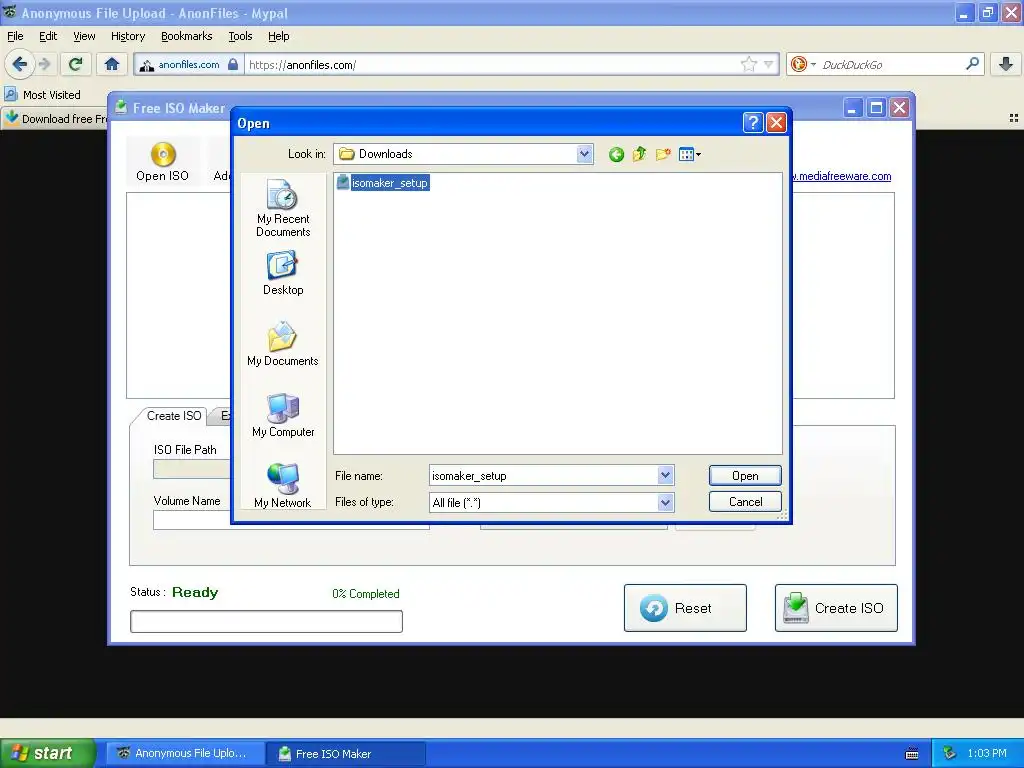Select the isomaker_setup file
The width and height of the screenshot is (1024, 768).
pyautogui.click(x=383, y=183)
